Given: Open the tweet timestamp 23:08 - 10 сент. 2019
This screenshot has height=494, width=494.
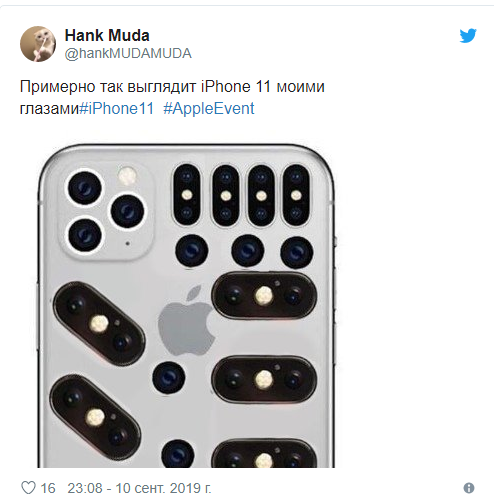Looking at the screenshot, I should click(139, 488).
